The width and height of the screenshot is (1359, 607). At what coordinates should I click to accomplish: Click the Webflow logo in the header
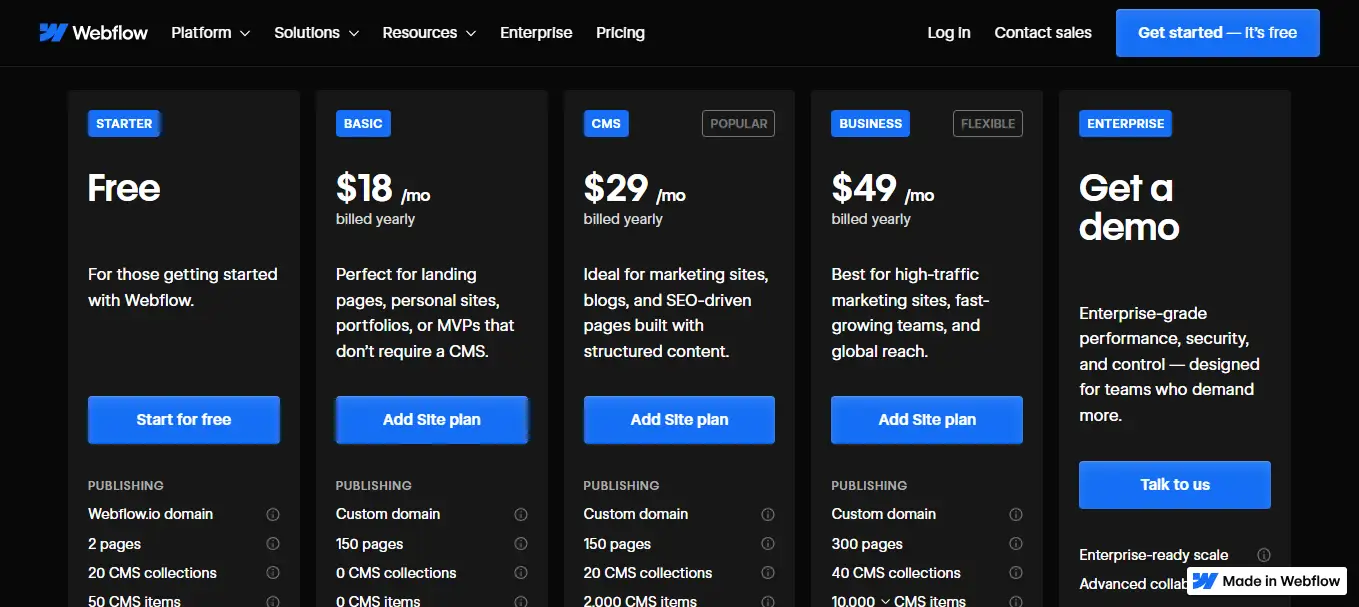(x=93, y=33)
